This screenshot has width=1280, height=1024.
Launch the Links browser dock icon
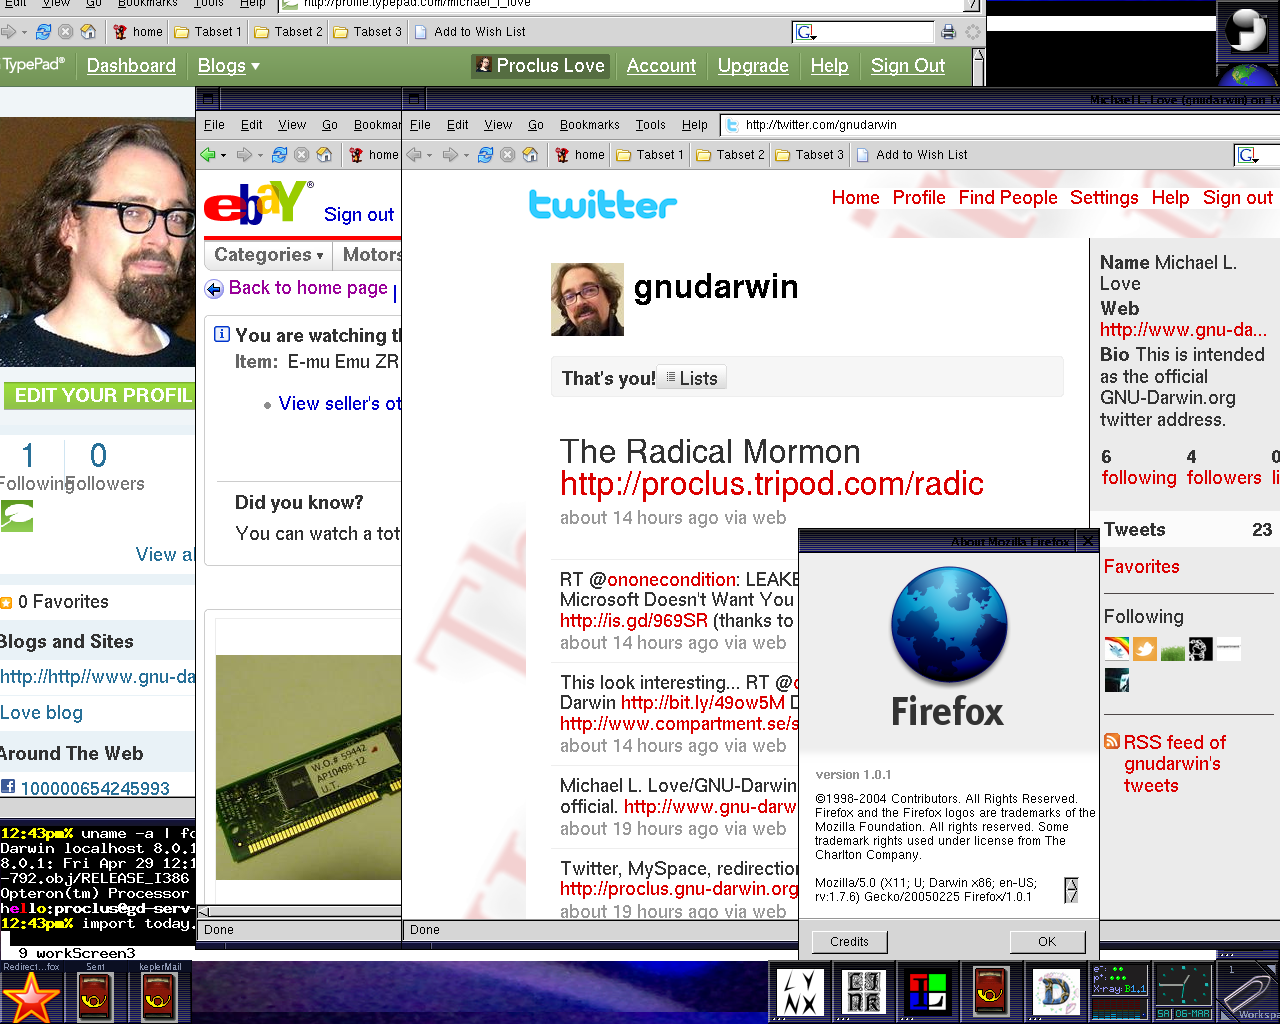pyautogui.click(x=863, y=993)
